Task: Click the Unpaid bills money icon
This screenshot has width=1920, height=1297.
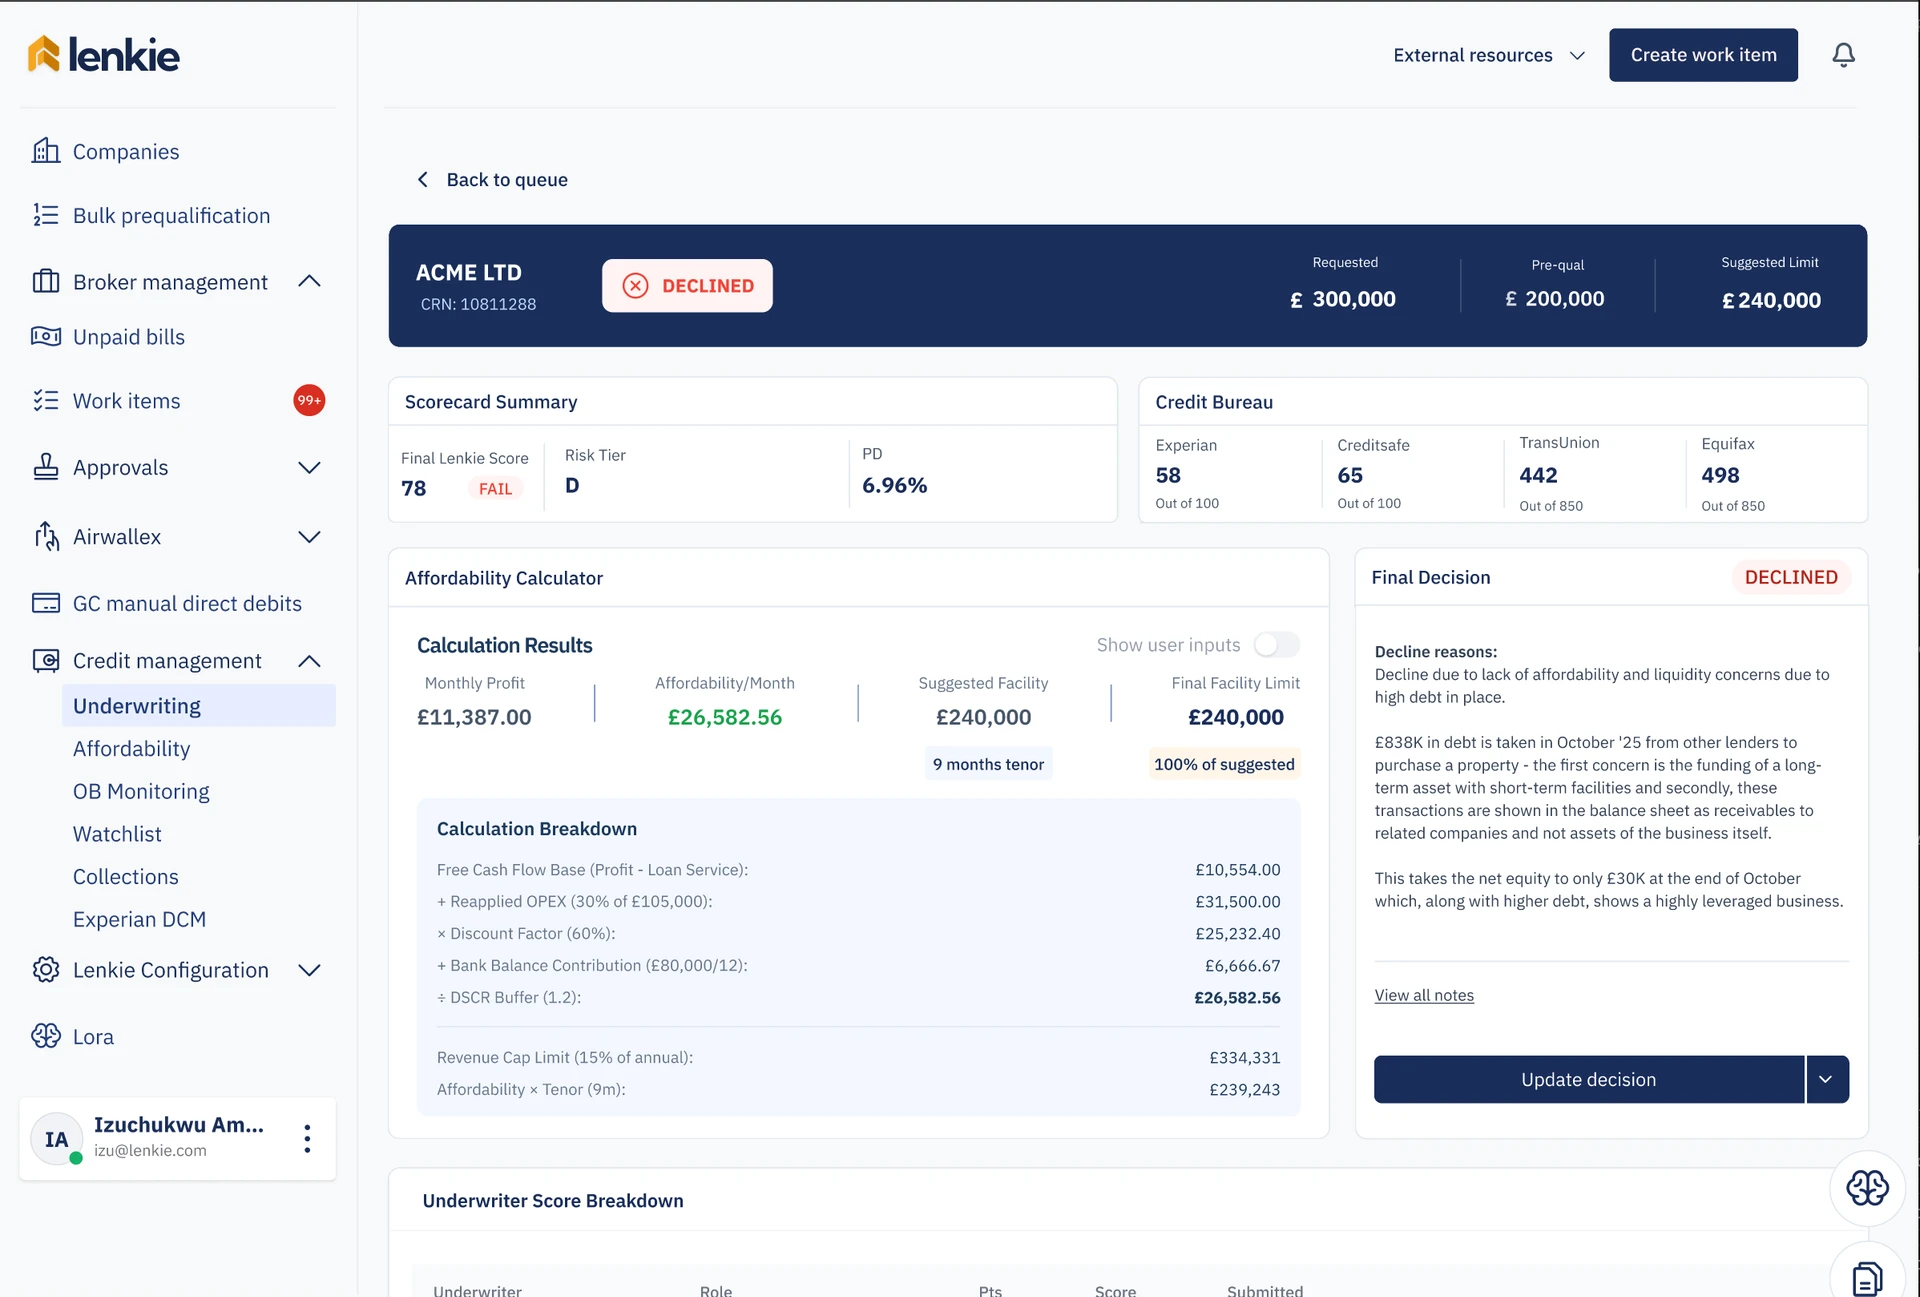Action: tap(46, 336)
